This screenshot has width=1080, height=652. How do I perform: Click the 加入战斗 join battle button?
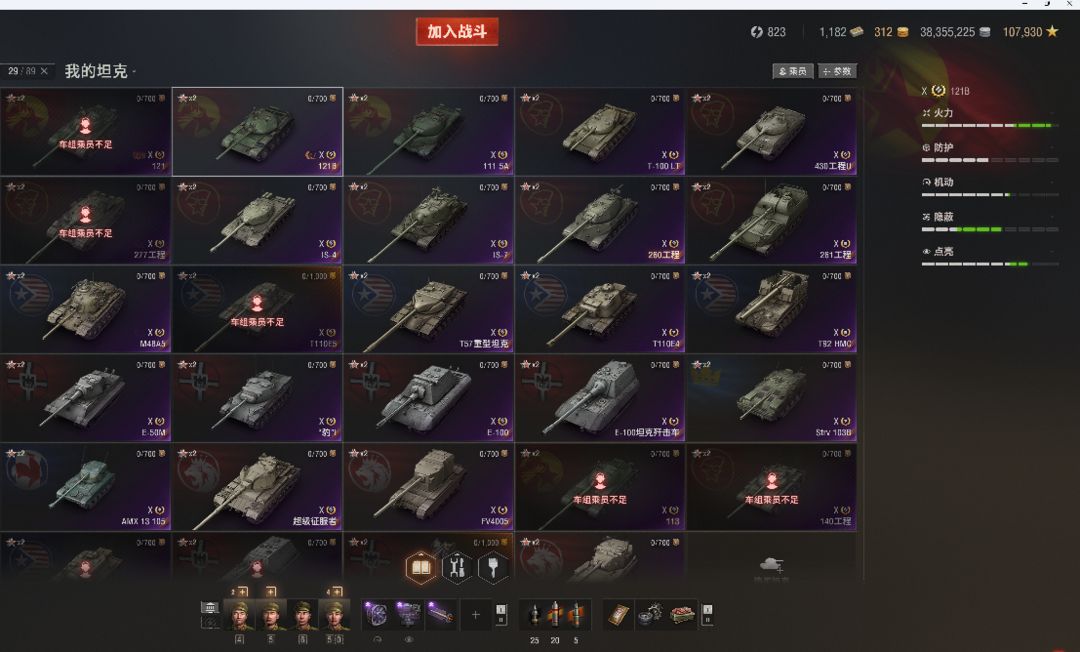(457, 32)
